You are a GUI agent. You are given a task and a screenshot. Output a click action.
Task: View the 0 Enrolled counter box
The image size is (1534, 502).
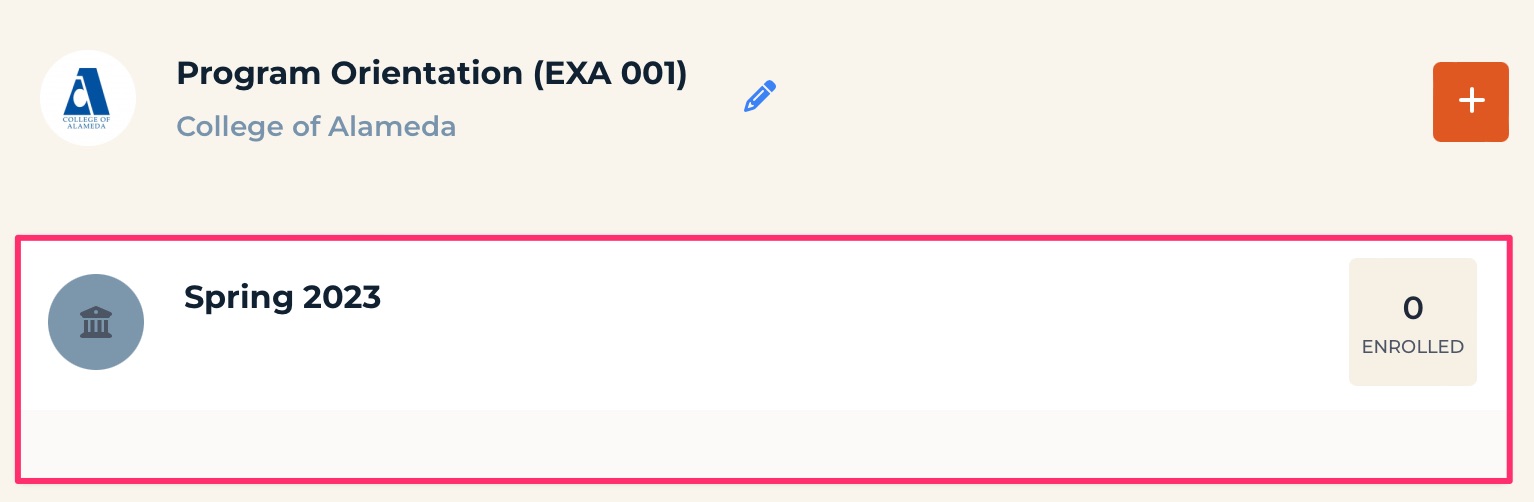coord(1413,322)
